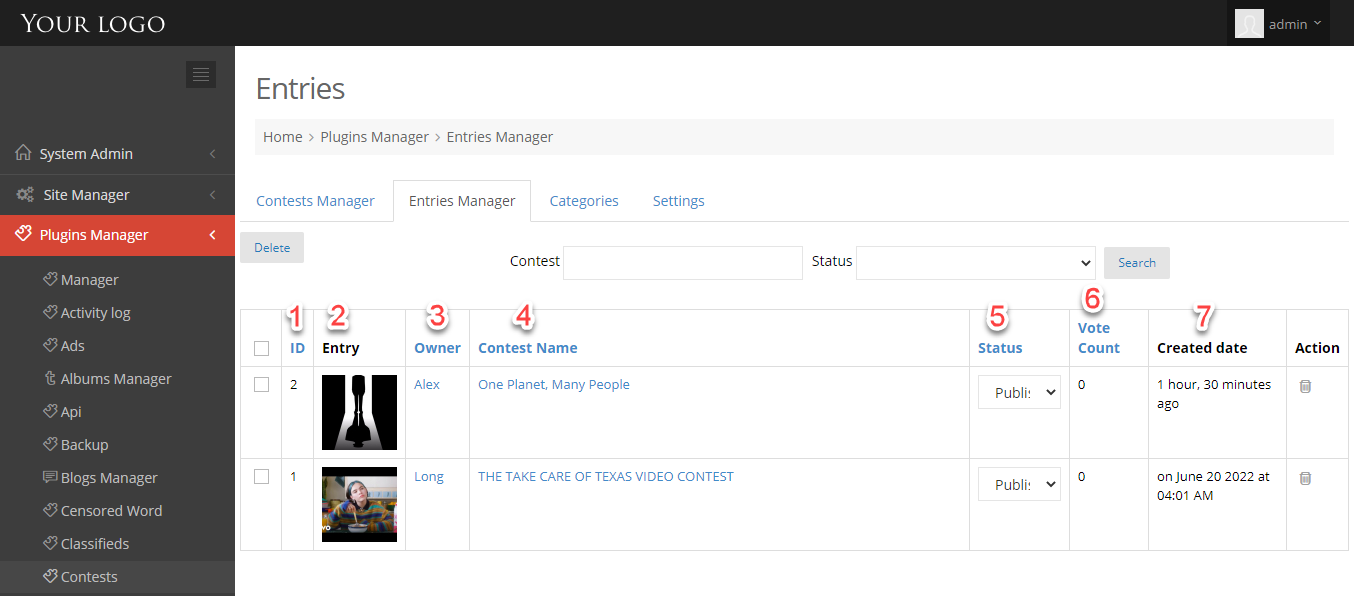
Task: Click '1 hour, 30 minutes ago' date
Action: click(1214, 394)
